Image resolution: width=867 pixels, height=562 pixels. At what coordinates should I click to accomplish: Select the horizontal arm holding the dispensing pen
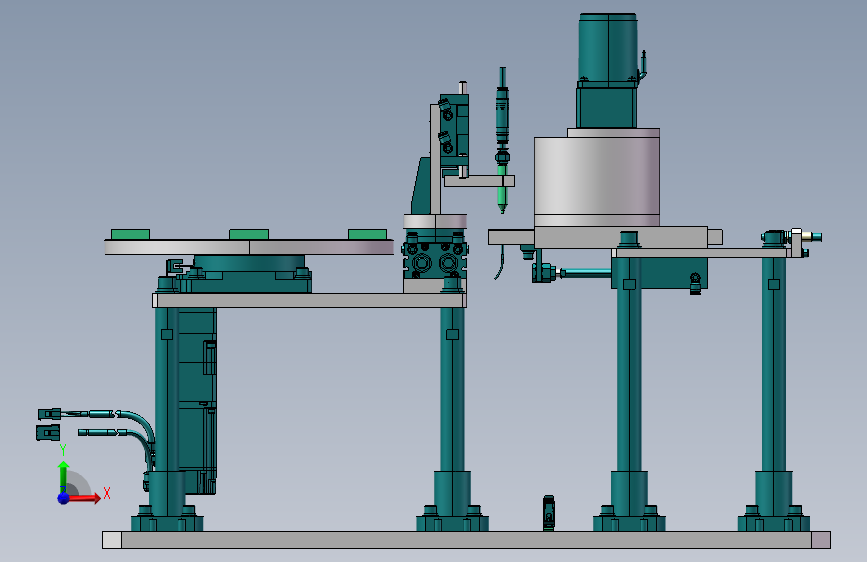pos(479,181)
